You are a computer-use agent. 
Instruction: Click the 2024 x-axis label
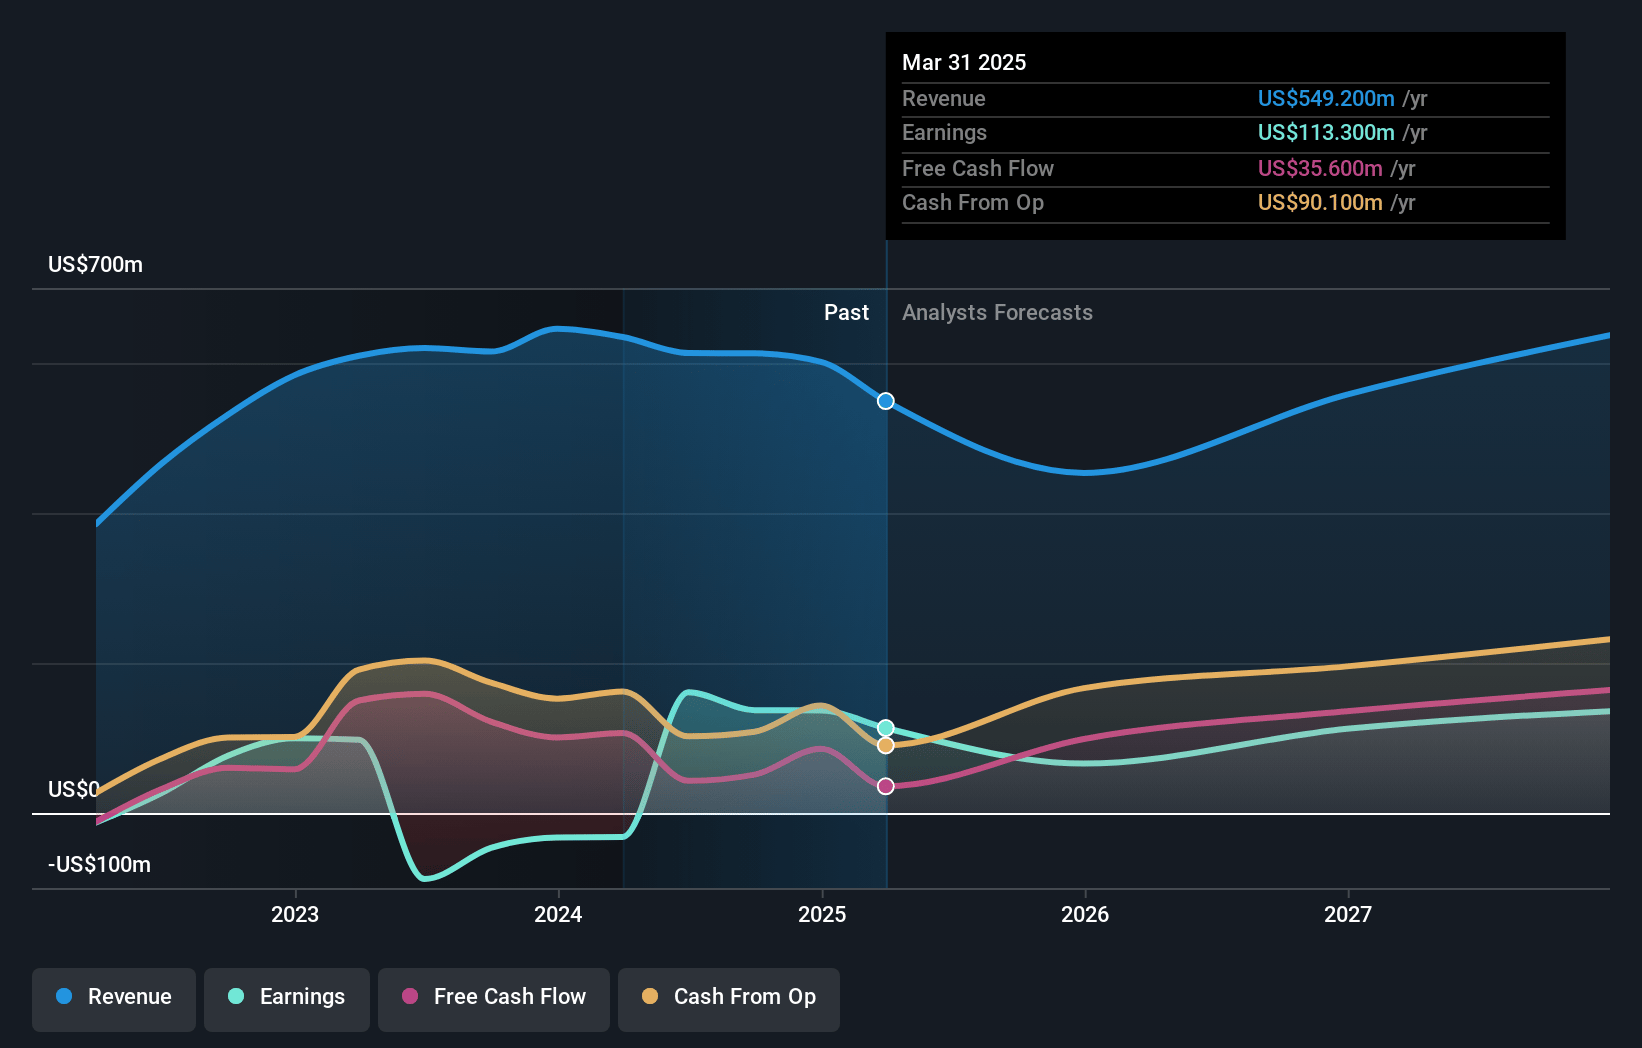pos(558,914)
